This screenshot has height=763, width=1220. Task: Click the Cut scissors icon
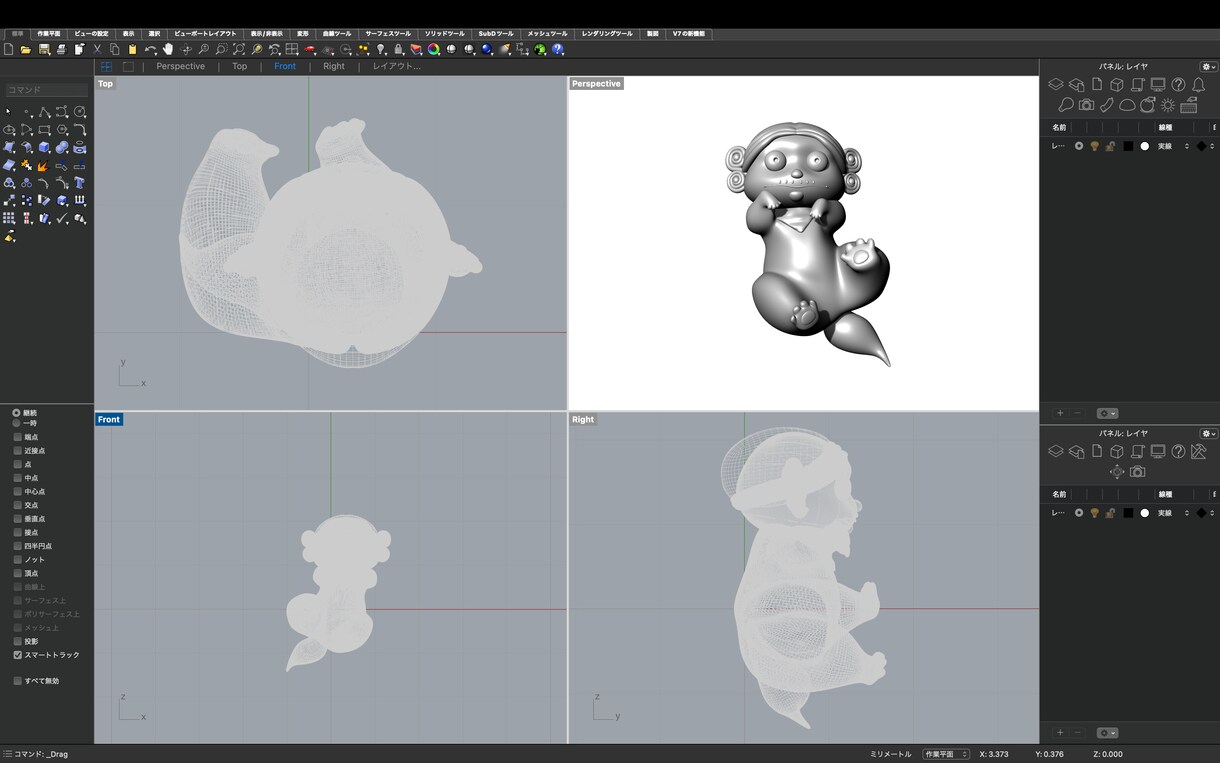point(97,49)
